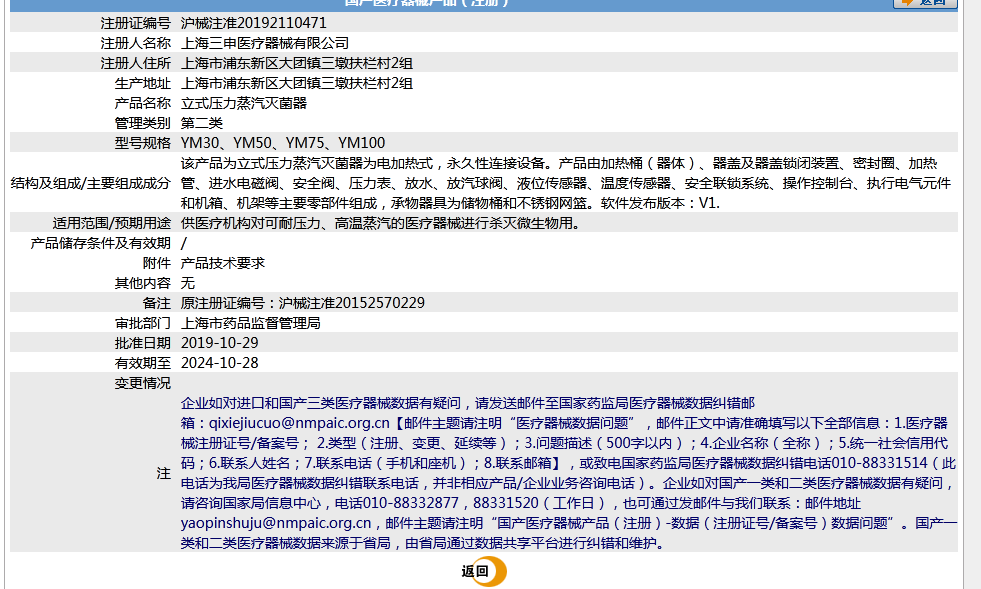This screenshot has height=589, width=981.
Task: Click the 变更情况 field label
Action: tap(143, 383)
